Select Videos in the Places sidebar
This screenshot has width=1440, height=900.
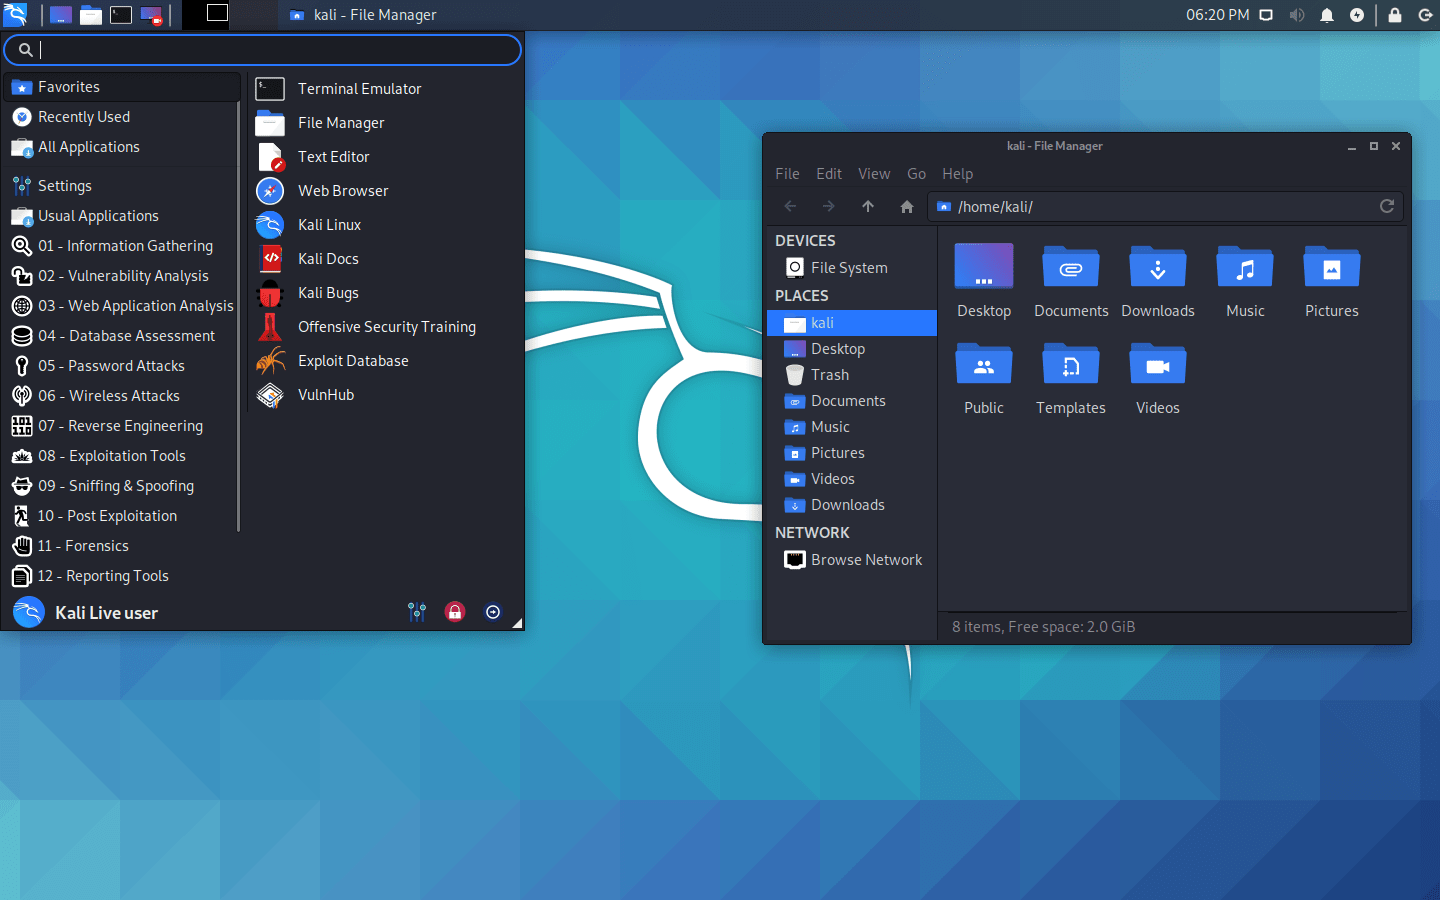[852, 479]
